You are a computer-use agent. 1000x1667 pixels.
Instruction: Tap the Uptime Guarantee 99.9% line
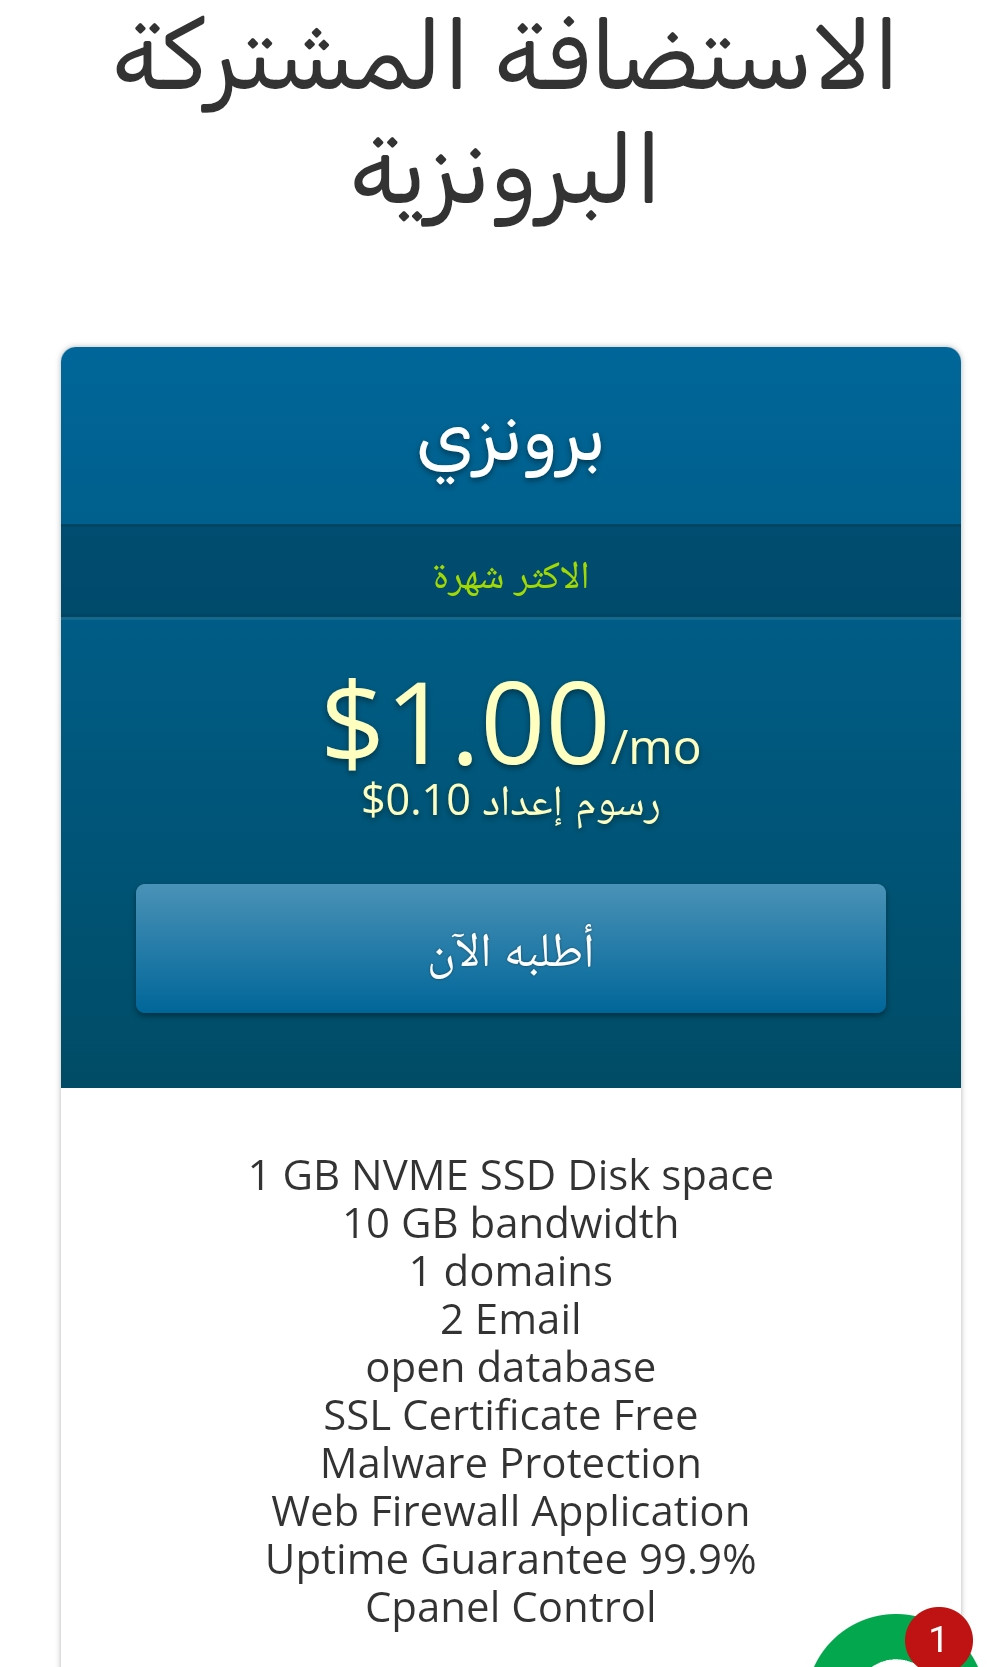511,1559
